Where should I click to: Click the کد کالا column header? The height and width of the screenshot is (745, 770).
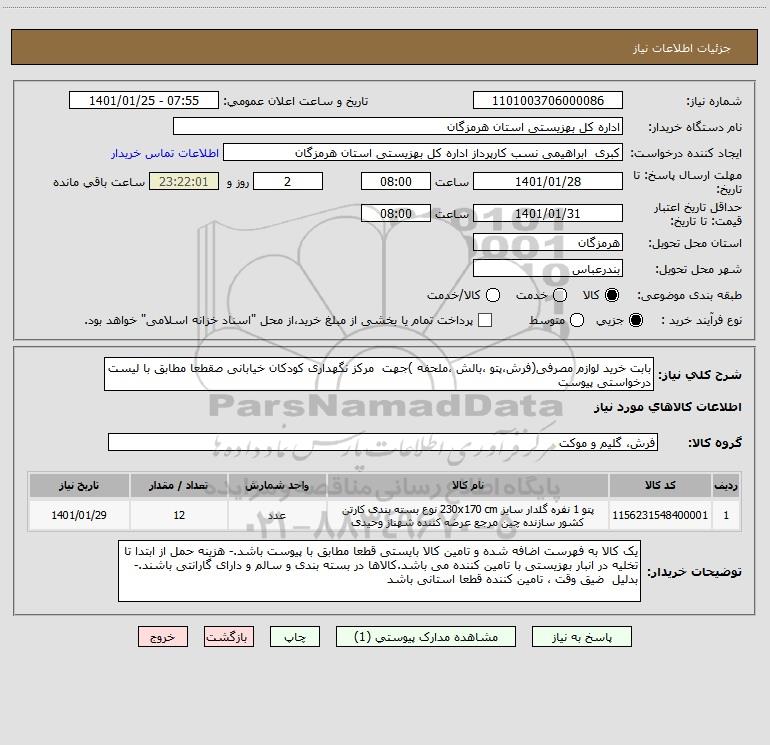(x=660, y=485)
